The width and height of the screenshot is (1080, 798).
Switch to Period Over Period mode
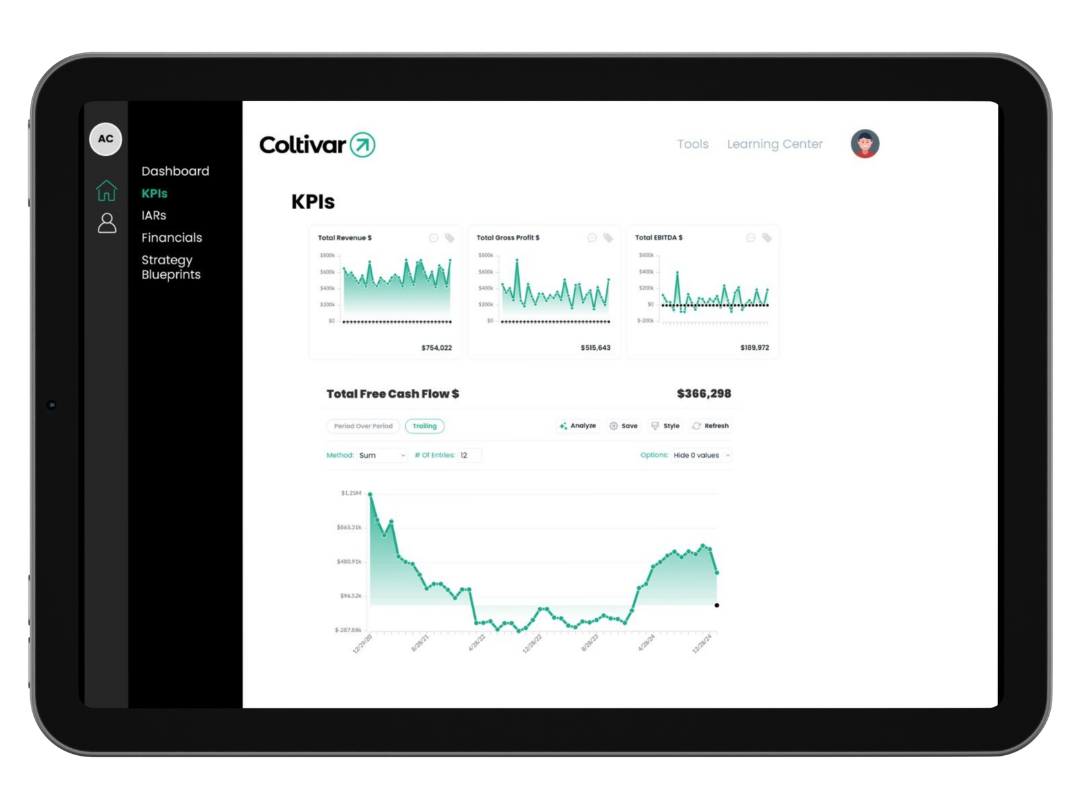[x=363, y=426]
